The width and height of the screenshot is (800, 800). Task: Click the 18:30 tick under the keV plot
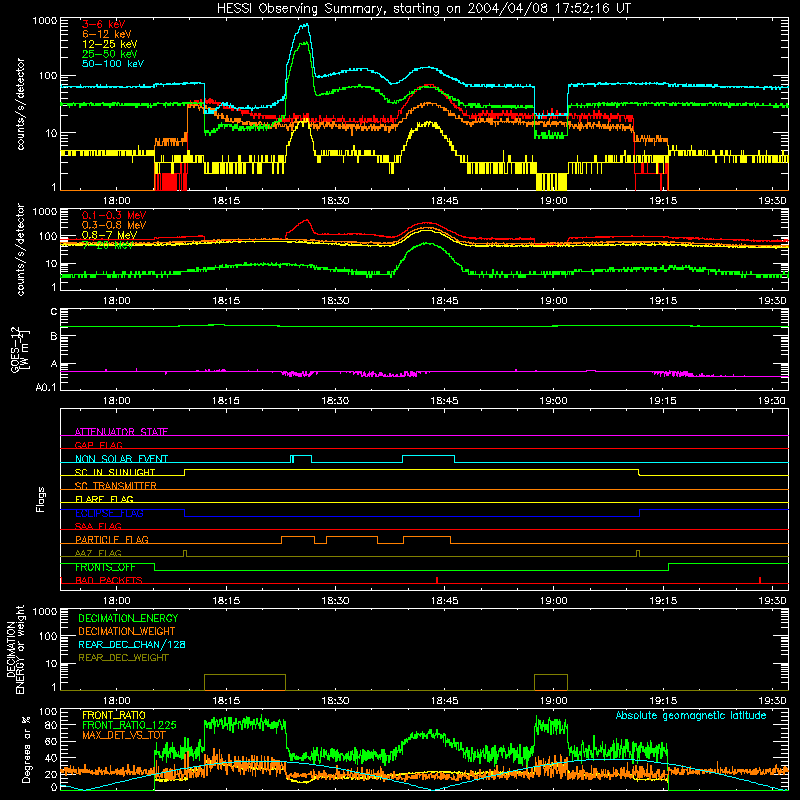pyautogui.click(x=335, y=201)
